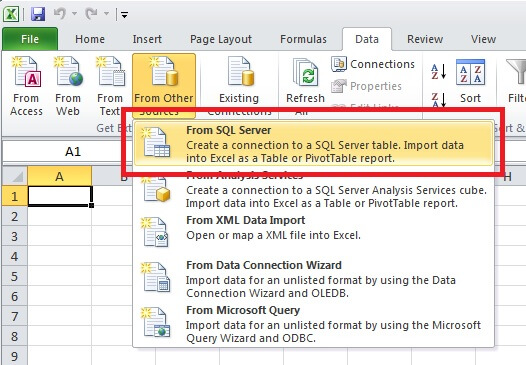The height and width of the screenshot is (365, 526).
Task: Sort A to Z ascending
Action: (x=438, y=71)
